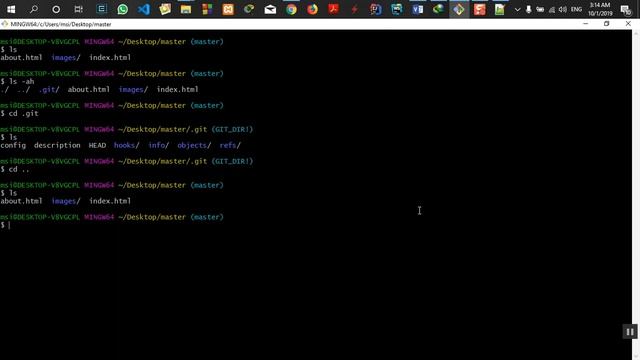640x360 pixels.
Task: Close the MINGW64 terminal window
Action: tap(628, 24)
